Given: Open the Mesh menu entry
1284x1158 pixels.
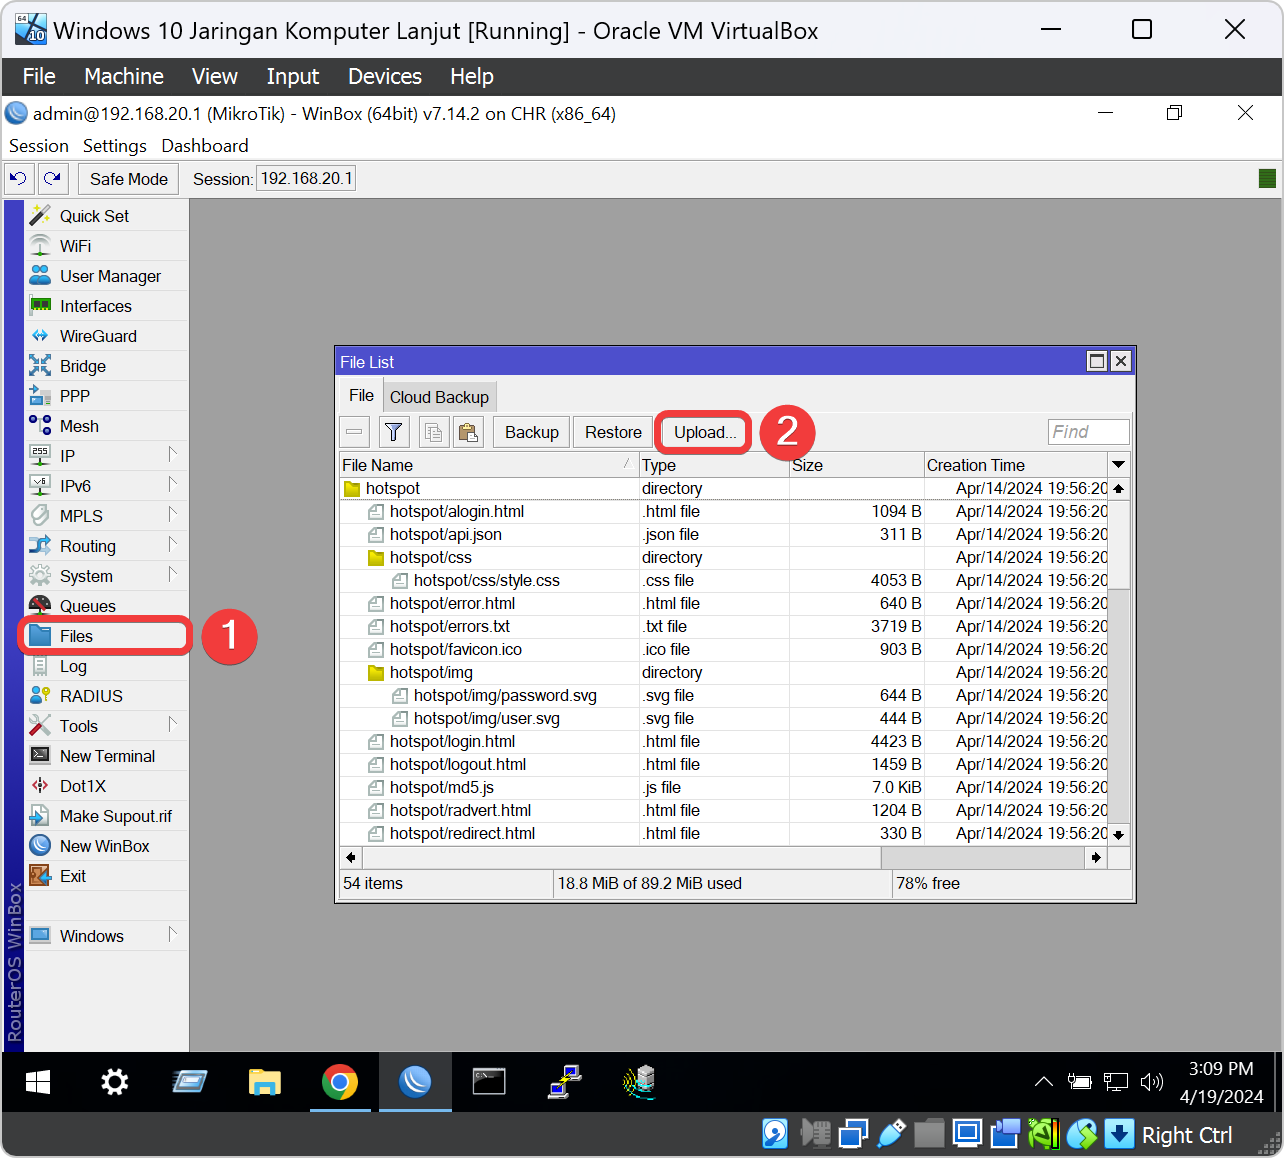Looking at the screenshot, I should pos(106,426).
